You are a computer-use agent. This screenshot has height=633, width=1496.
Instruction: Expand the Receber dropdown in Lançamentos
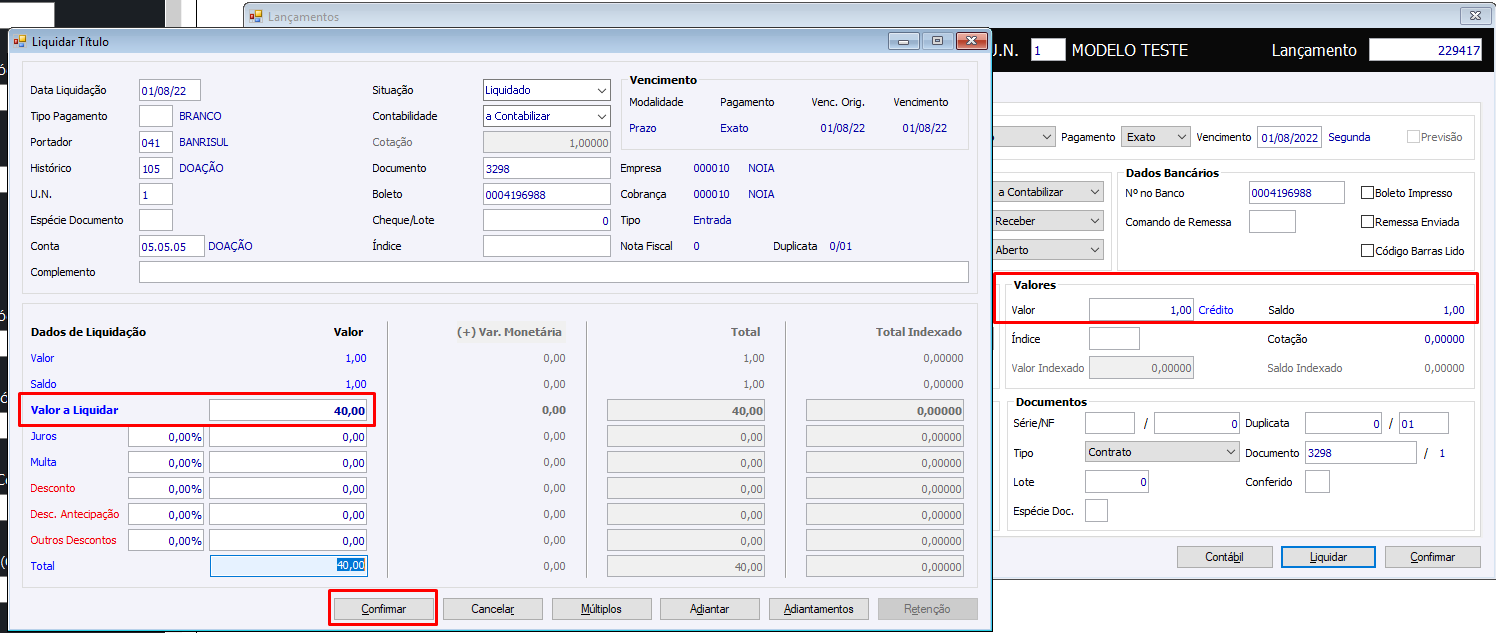(1048, 221)
